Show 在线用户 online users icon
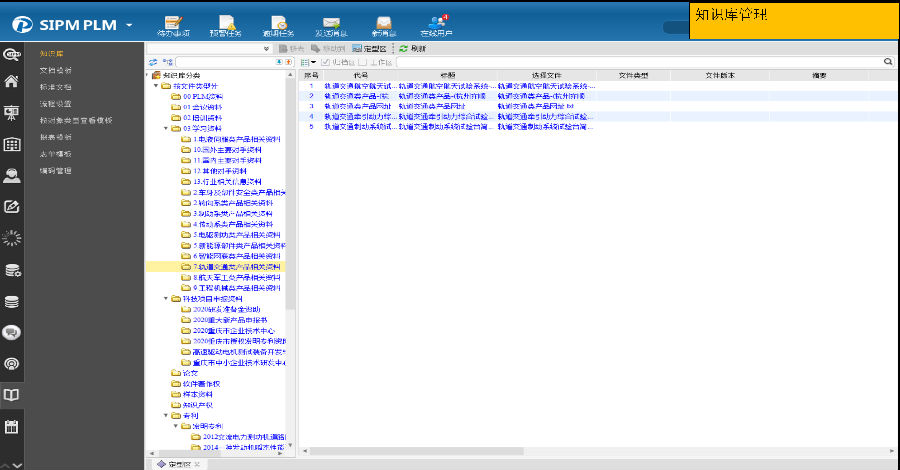This screenshot has width=900, height=470. (x=437, y=21)
